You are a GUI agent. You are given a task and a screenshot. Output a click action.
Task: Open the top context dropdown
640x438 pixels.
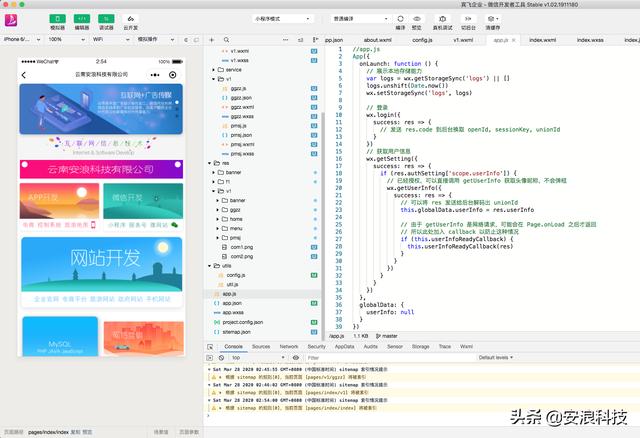pos(258,358)
